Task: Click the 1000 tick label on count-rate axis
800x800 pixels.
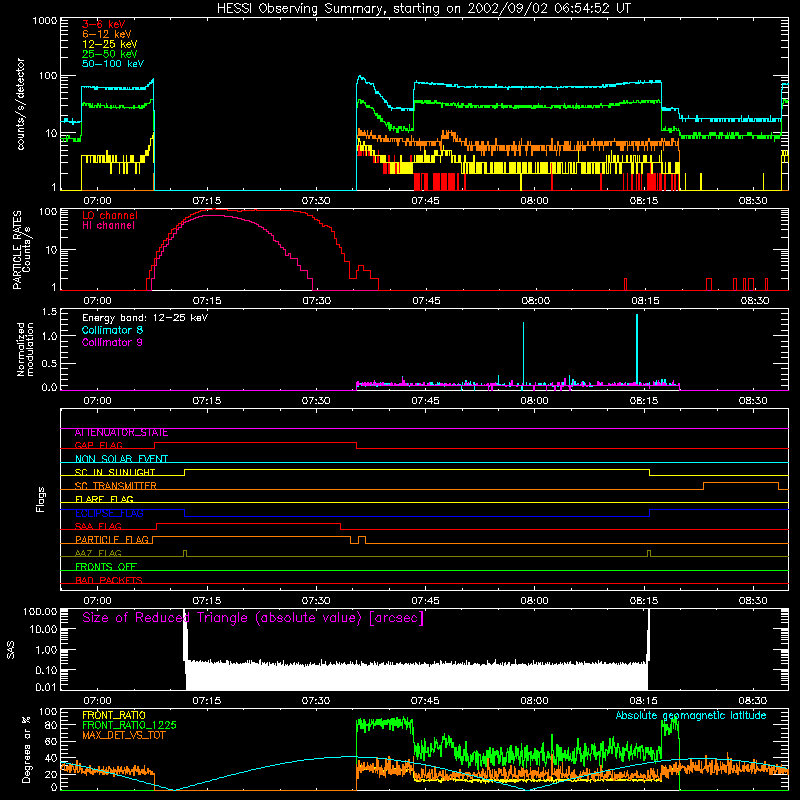Action: [x=44, y=21]
